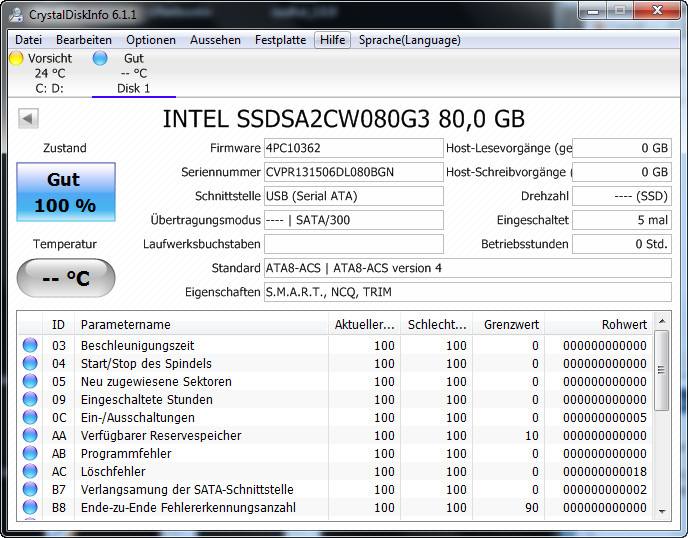Screen dimensions: 688x538
Task: Open the Bearbeiten menu
Action: click(x=84, y=40)
